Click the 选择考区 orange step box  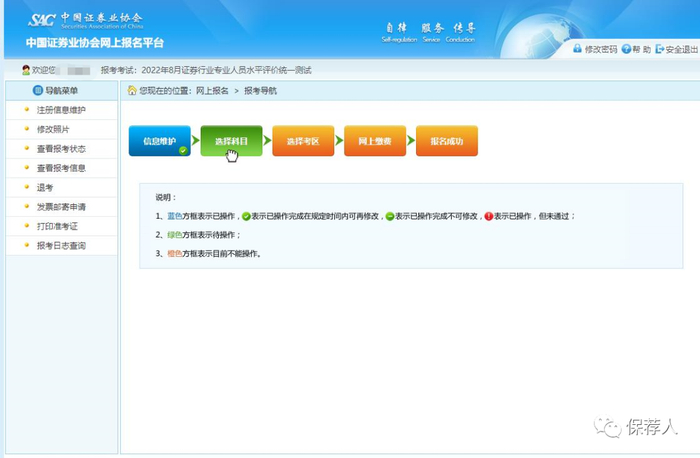click(x=303, y=141)
